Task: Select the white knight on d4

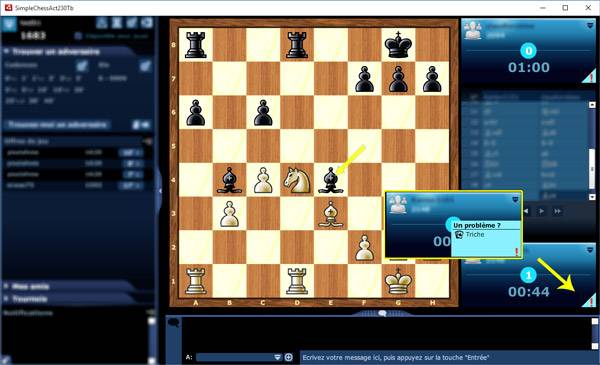Action: point(297,180)
